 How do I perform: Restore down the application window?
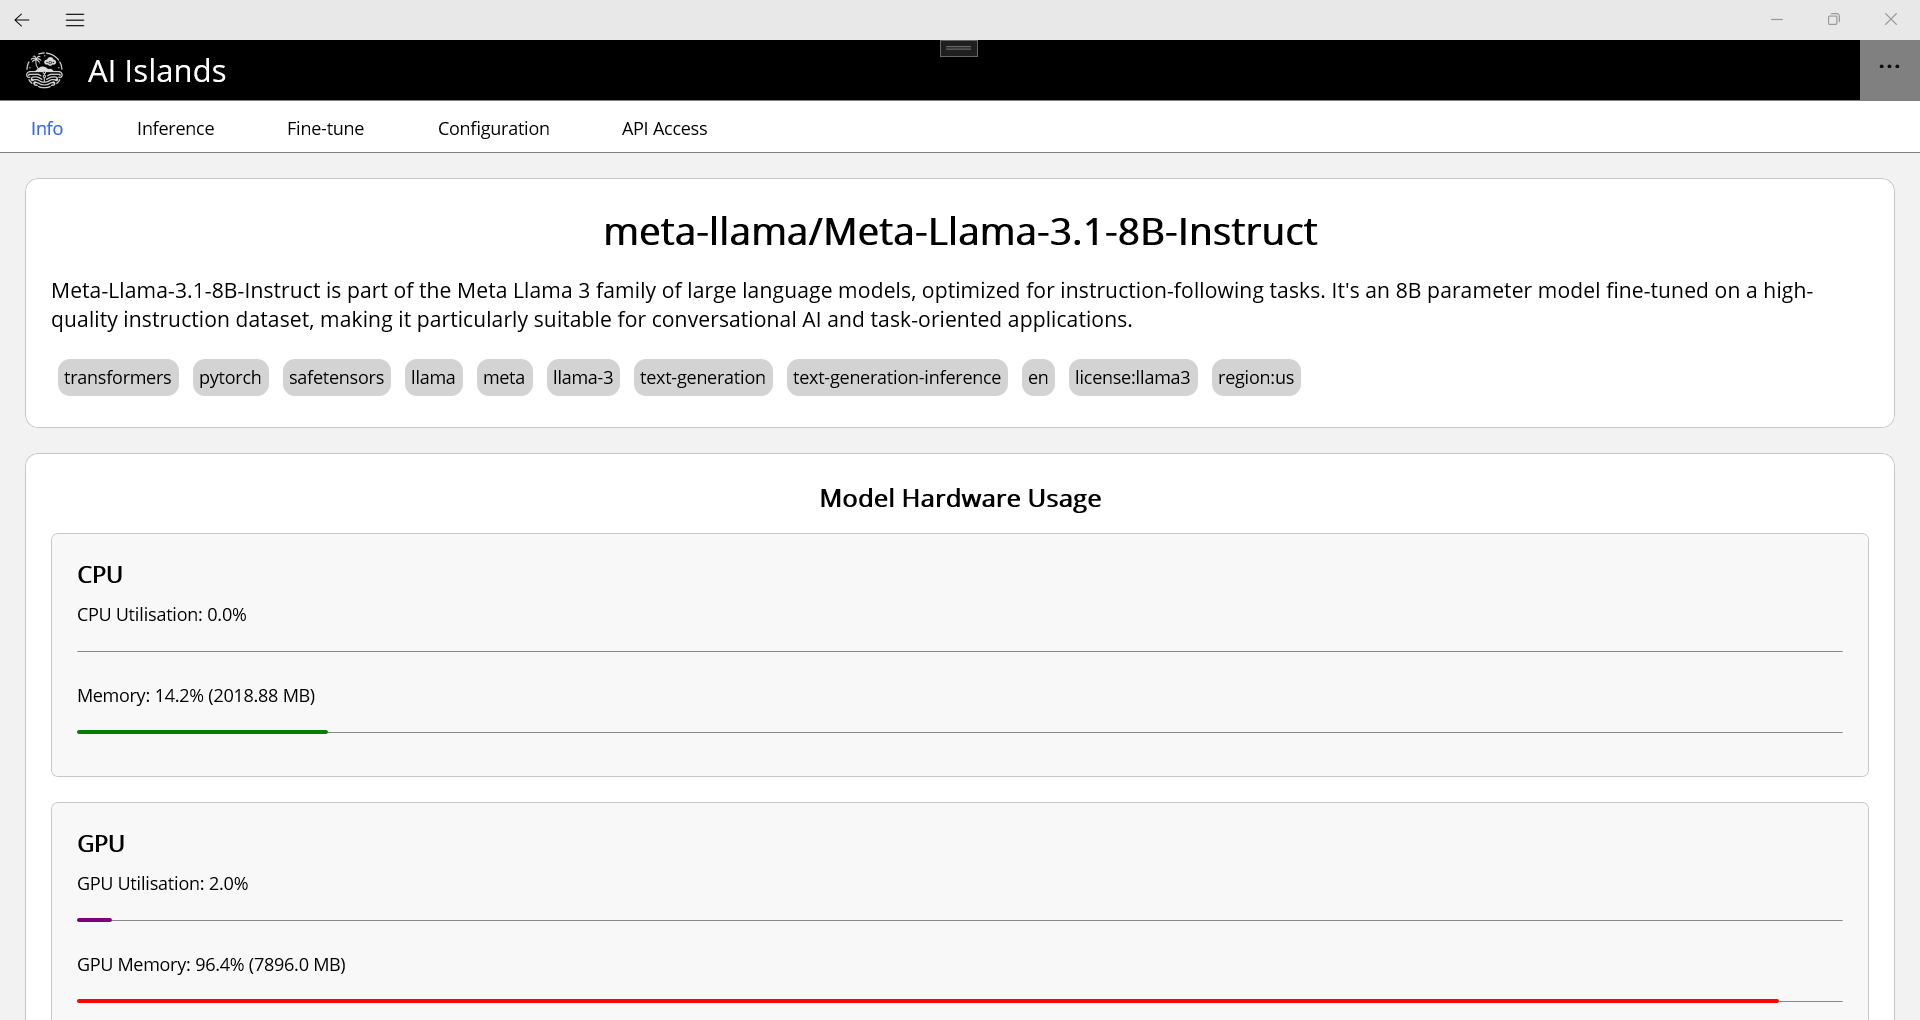coord(1833,20)
